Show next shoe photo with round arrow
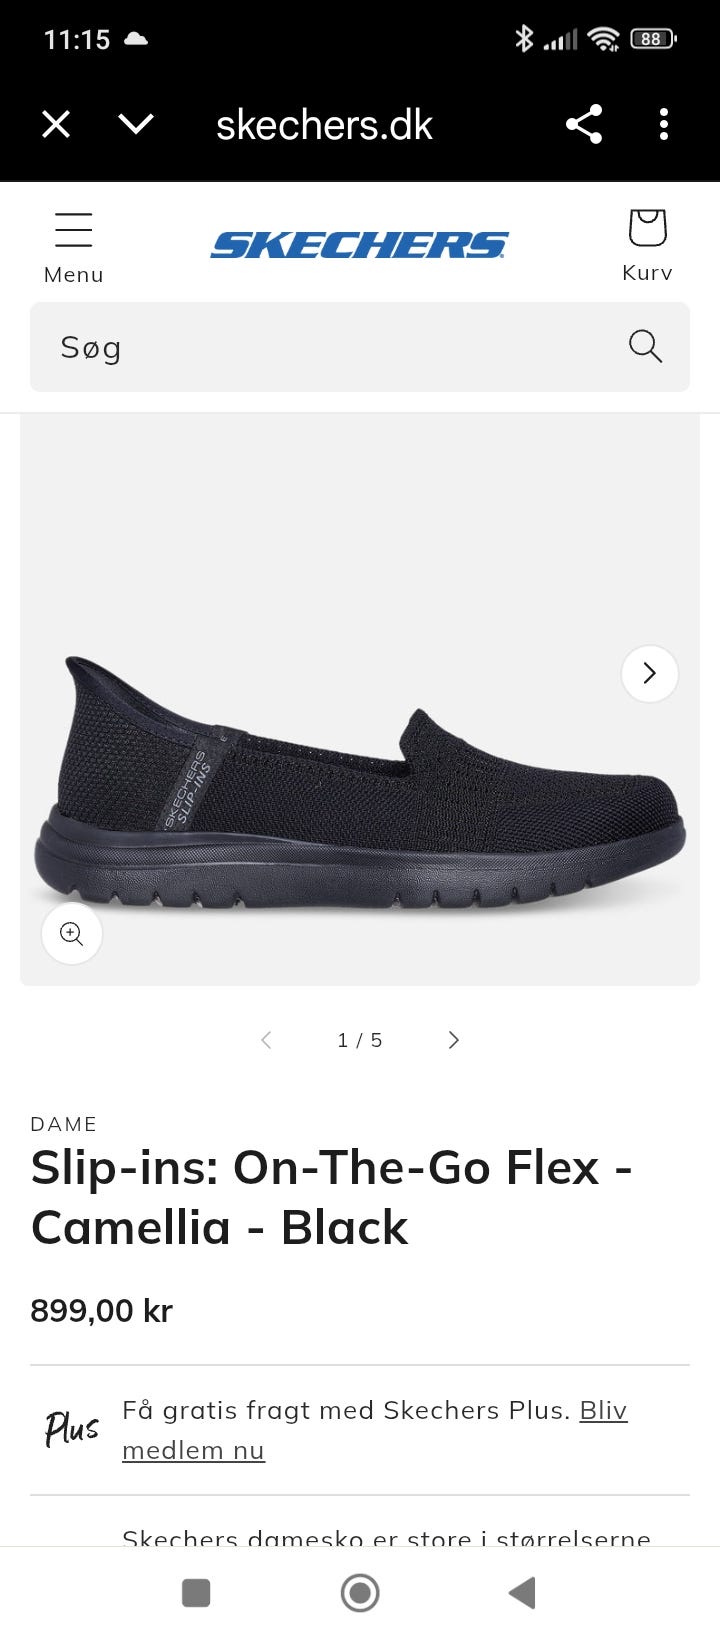The height and width of the screenshot is (1640, 720). coord(650,673)
